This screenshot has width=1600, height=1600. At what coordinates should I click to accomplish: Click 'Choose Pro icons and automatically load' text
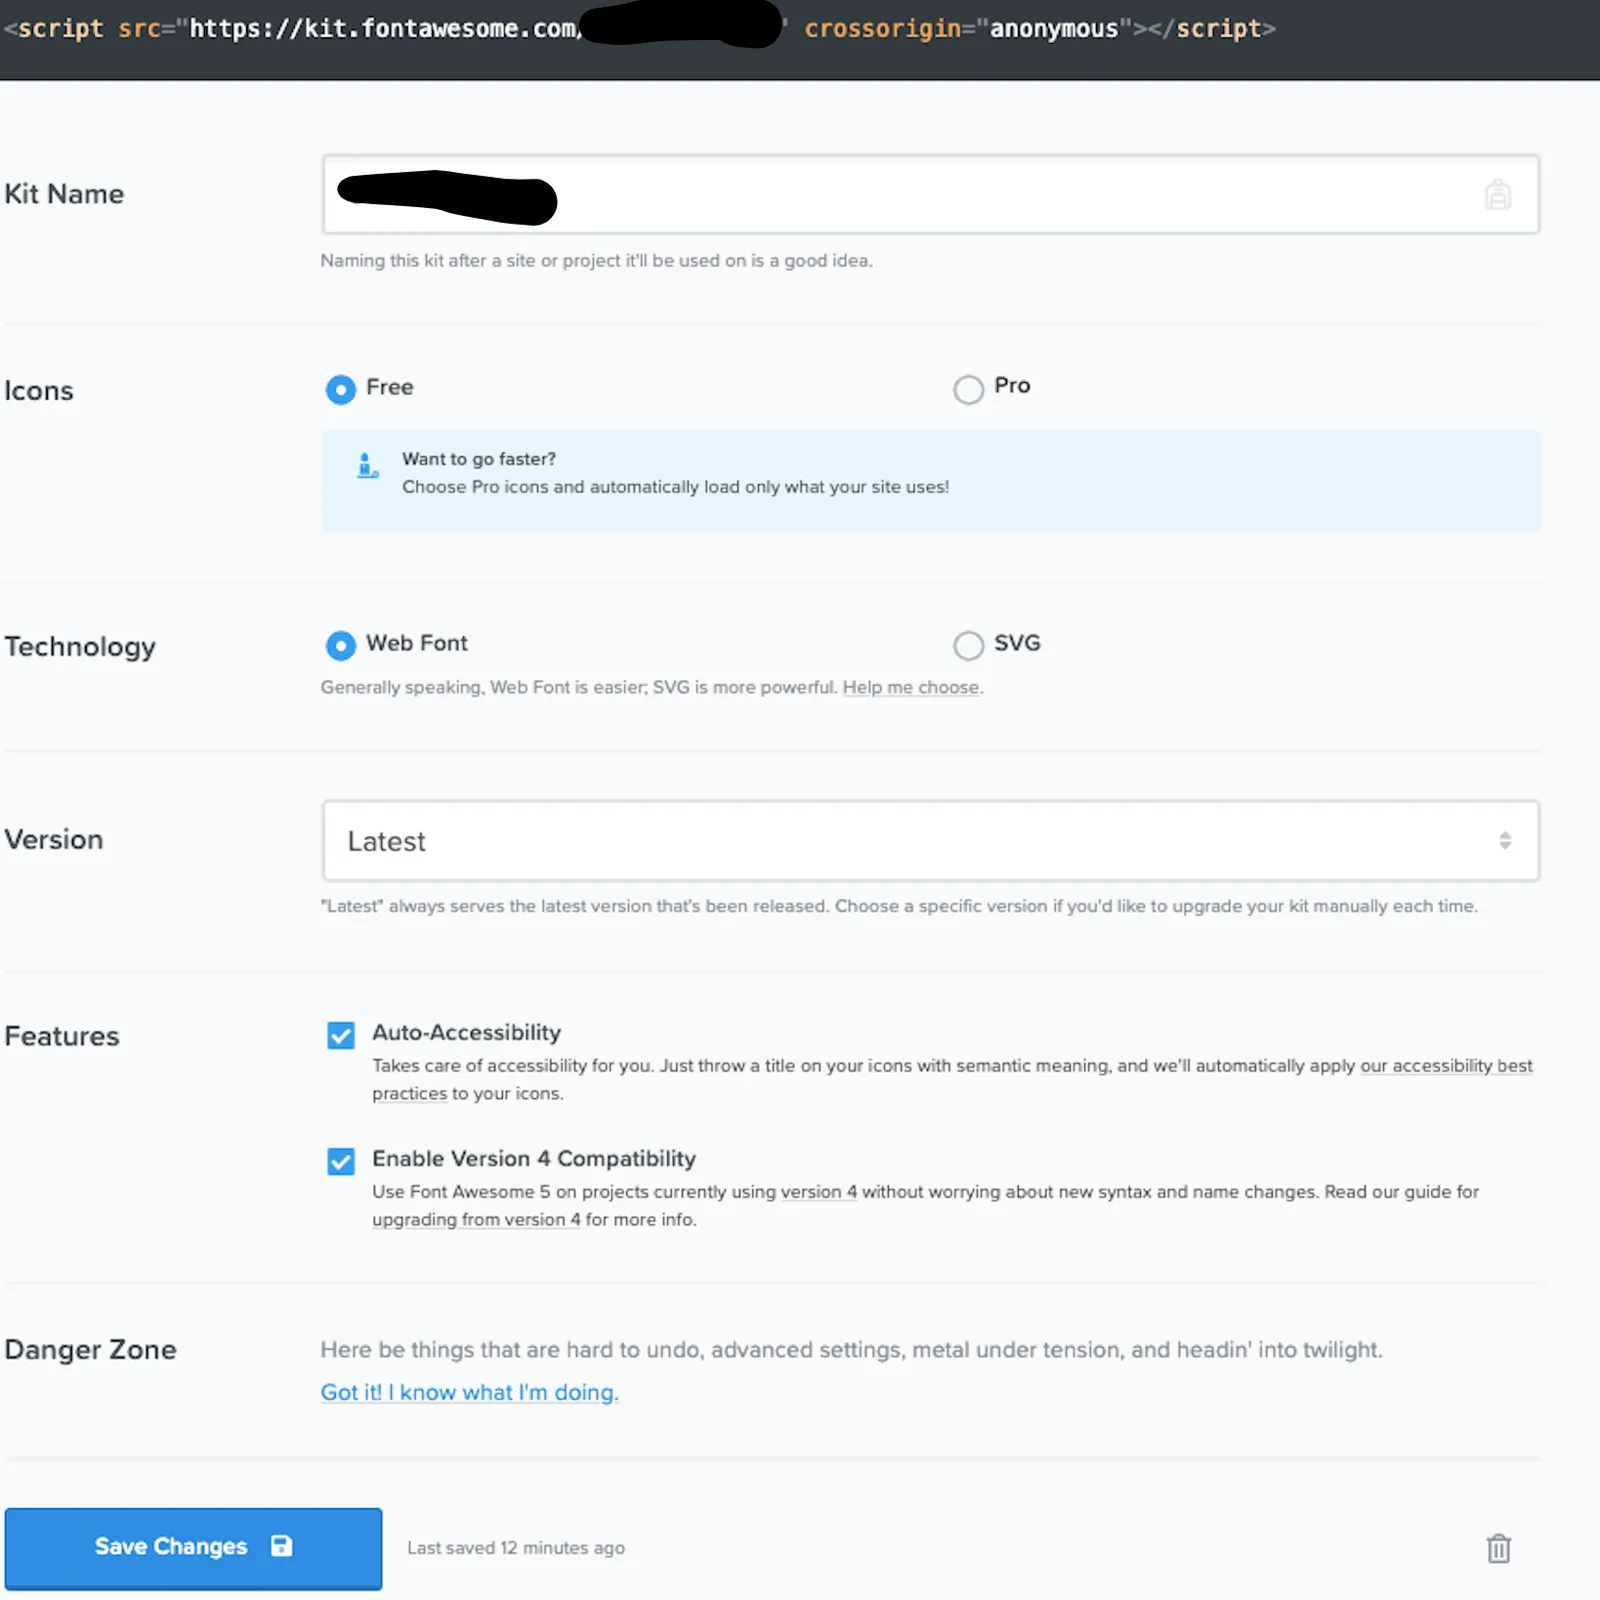point(676,487)
